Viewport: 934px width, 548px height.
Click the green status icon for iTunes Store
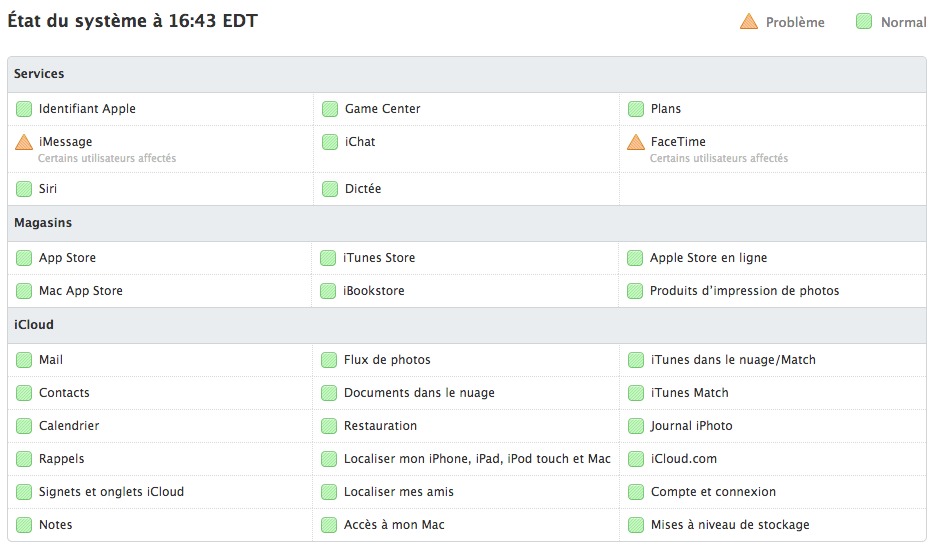328,258
